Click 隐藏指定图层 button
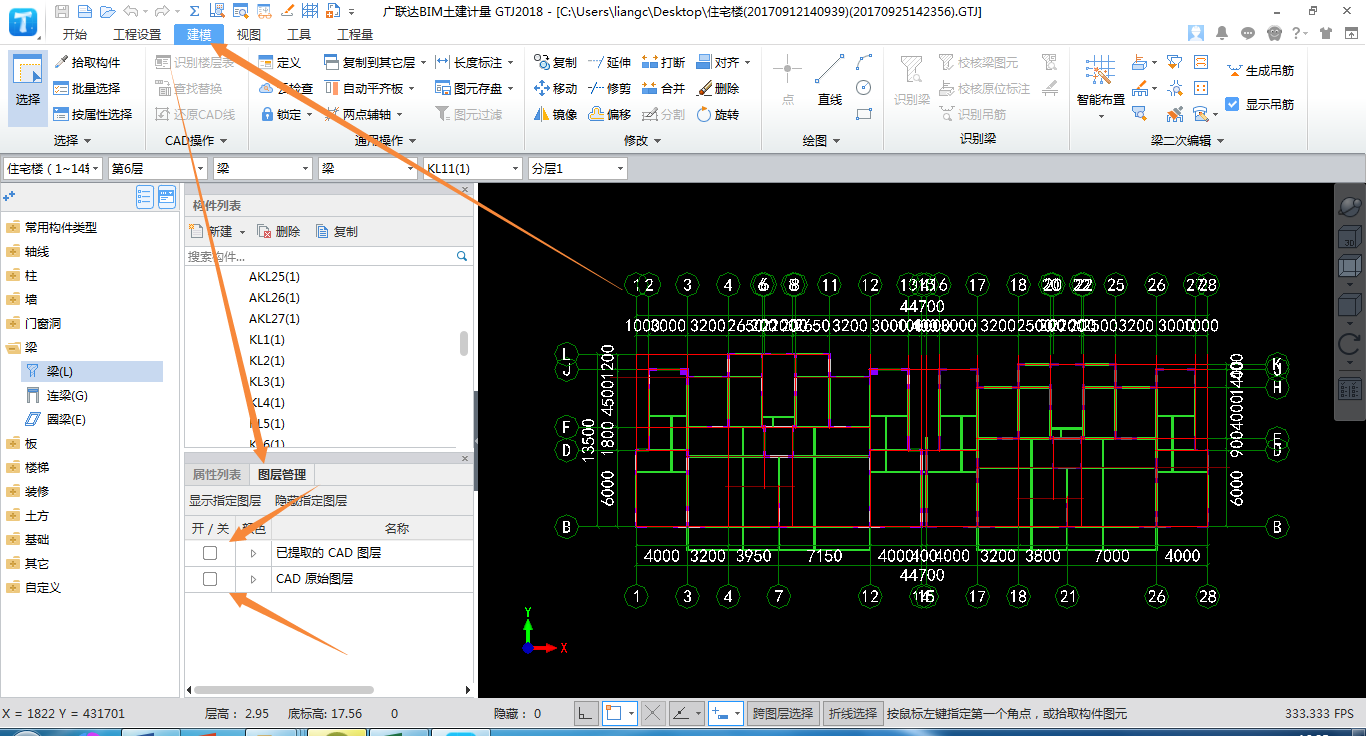1366x736 pixels. (311, 501)
